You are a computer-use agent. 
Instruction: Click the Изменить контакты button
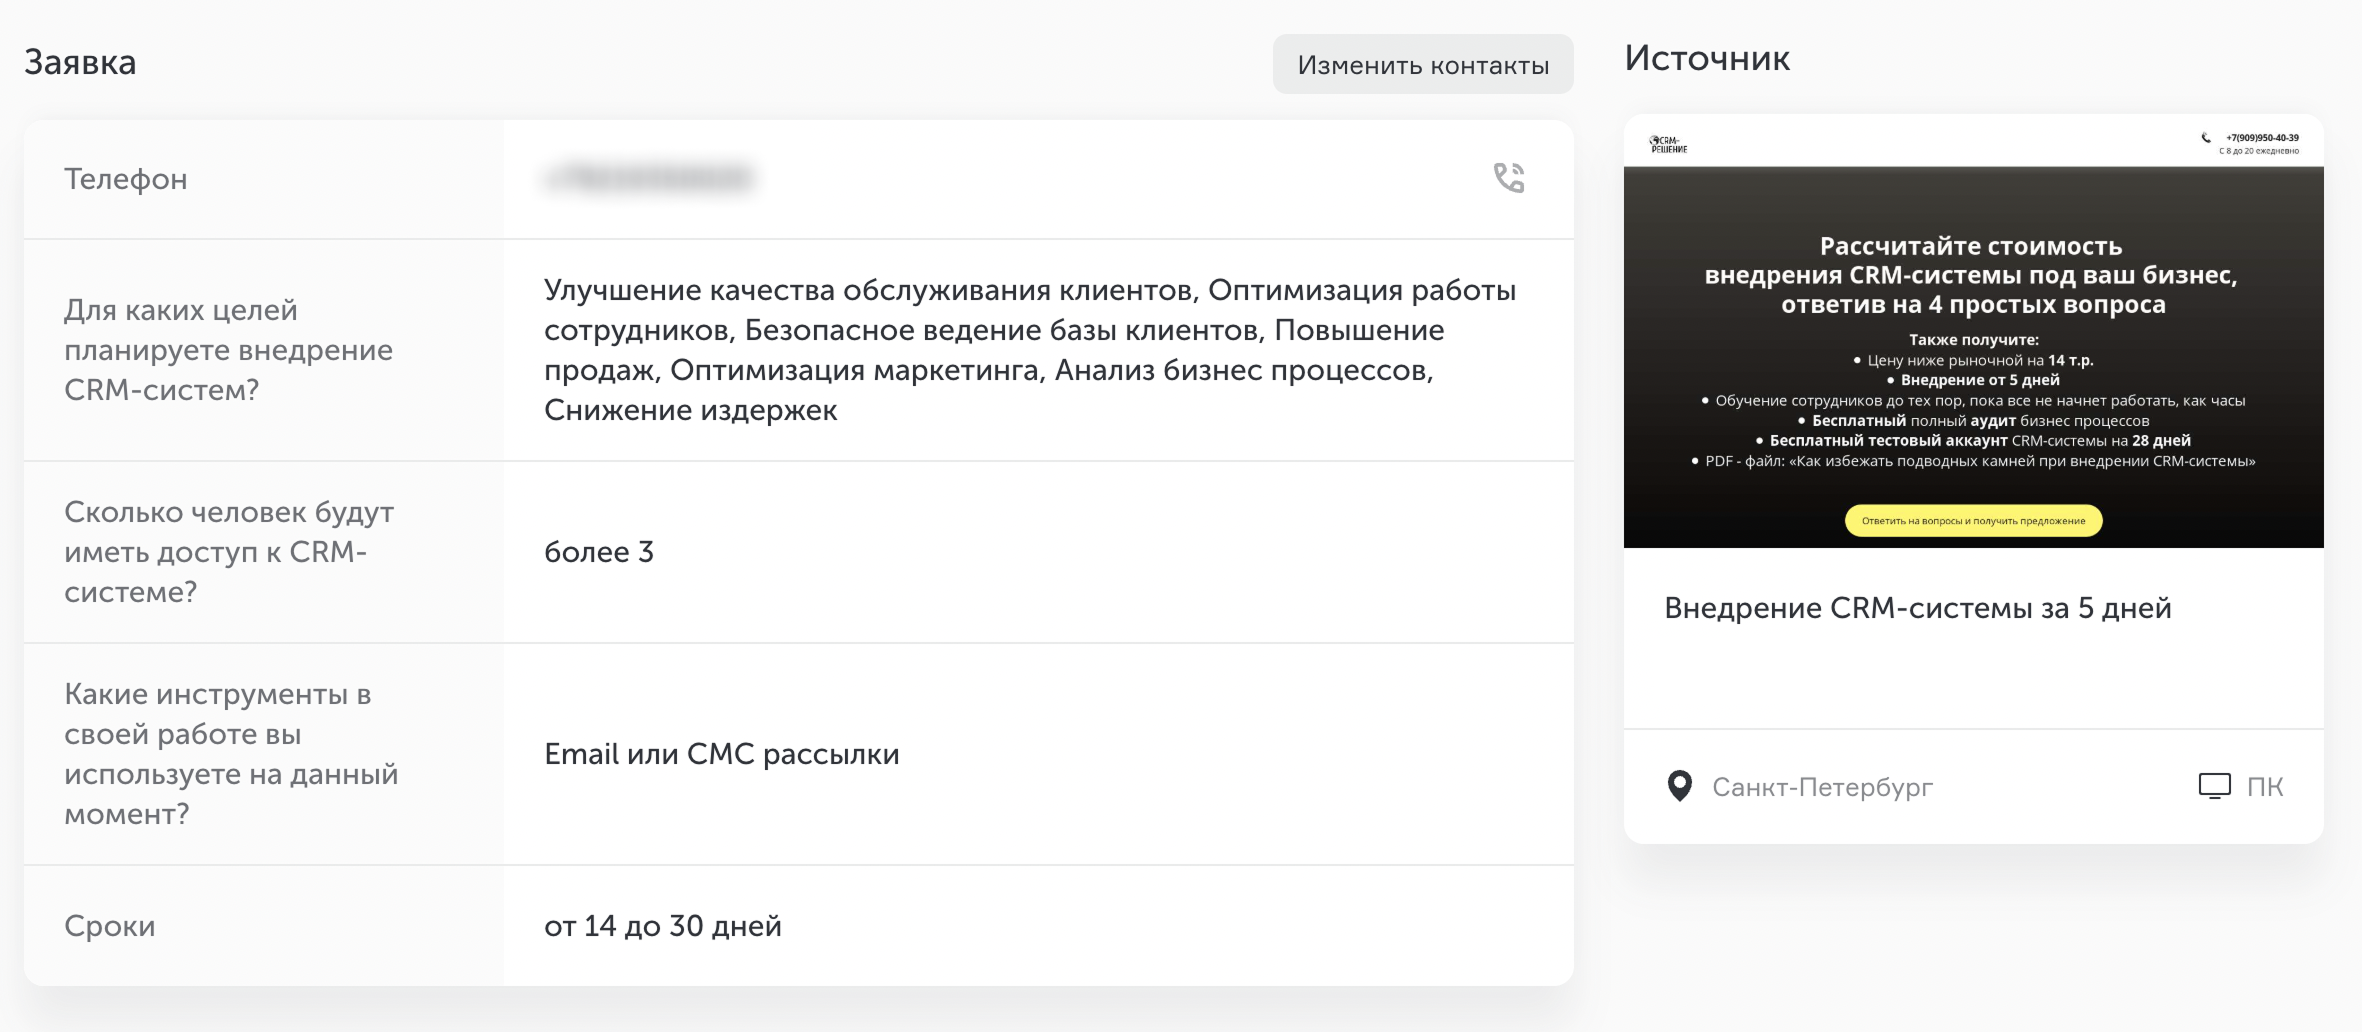1423,65
